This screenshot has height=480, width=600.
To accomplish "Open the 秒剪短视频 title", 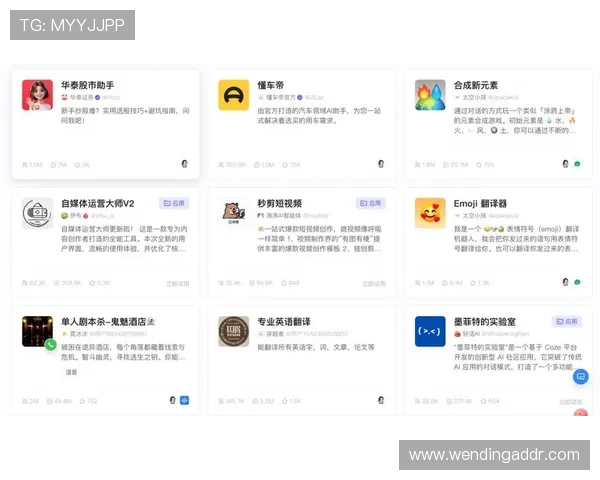I will tap(280, 203).
